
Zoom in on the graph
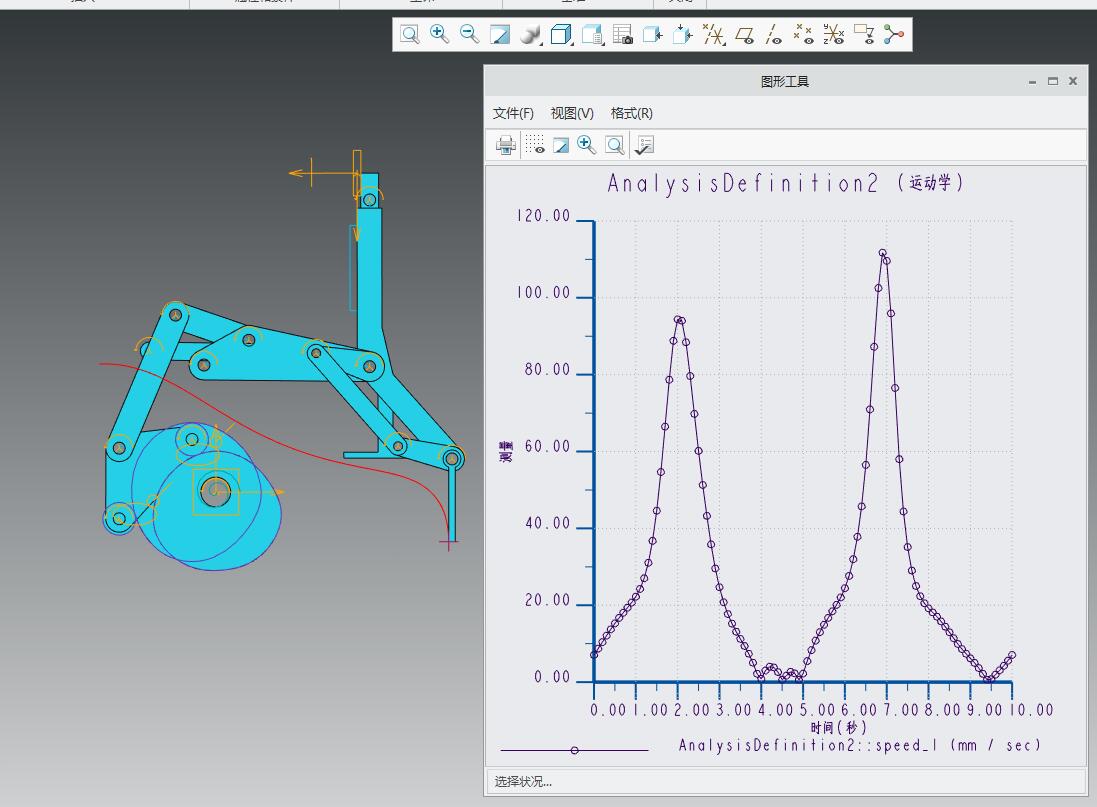[x=586, y=145]
